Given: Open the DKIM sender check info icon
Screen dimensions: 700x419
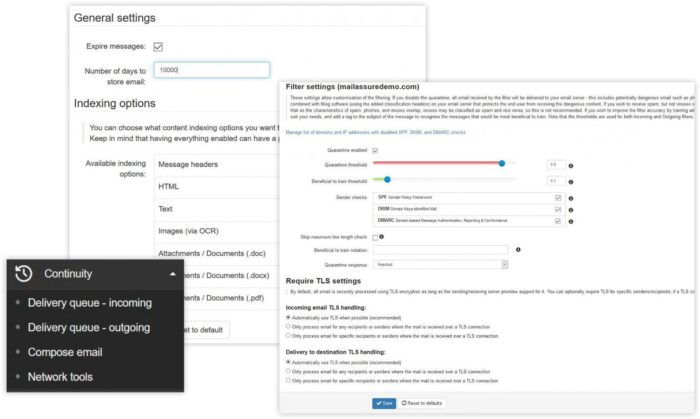Looking at the screenshot, I should 571,210.
